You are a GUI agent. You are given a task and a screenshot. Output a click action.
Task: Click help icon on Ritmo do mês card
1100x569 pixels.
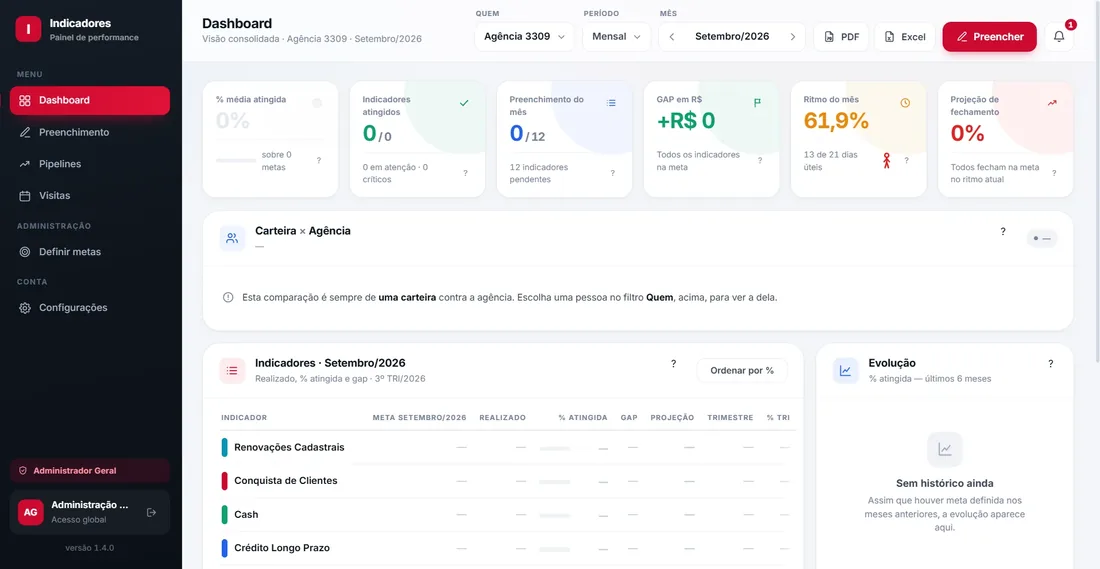coord(906,161)
